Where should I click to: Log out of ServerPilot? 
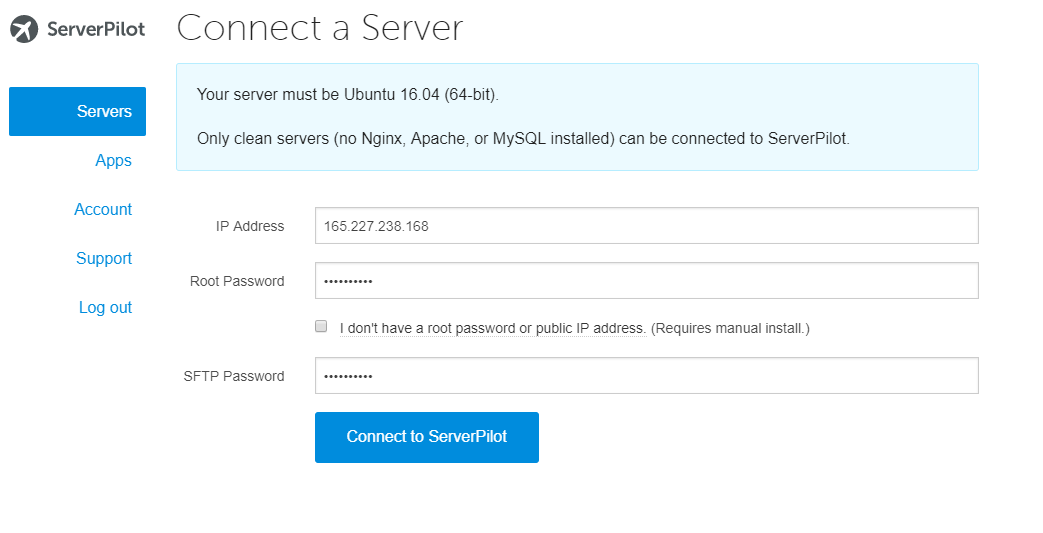point(105,307)
